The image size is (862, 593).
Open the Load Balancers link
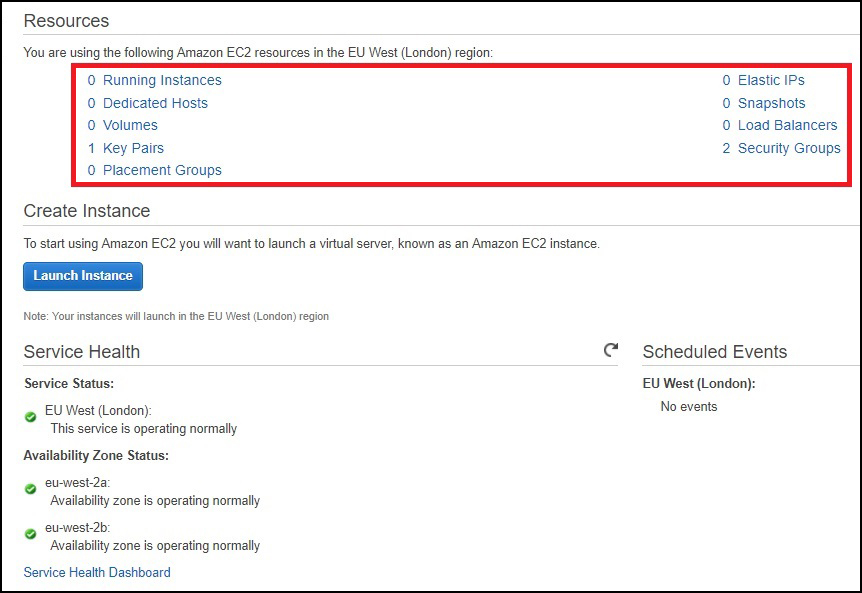[x=787, y=125]
